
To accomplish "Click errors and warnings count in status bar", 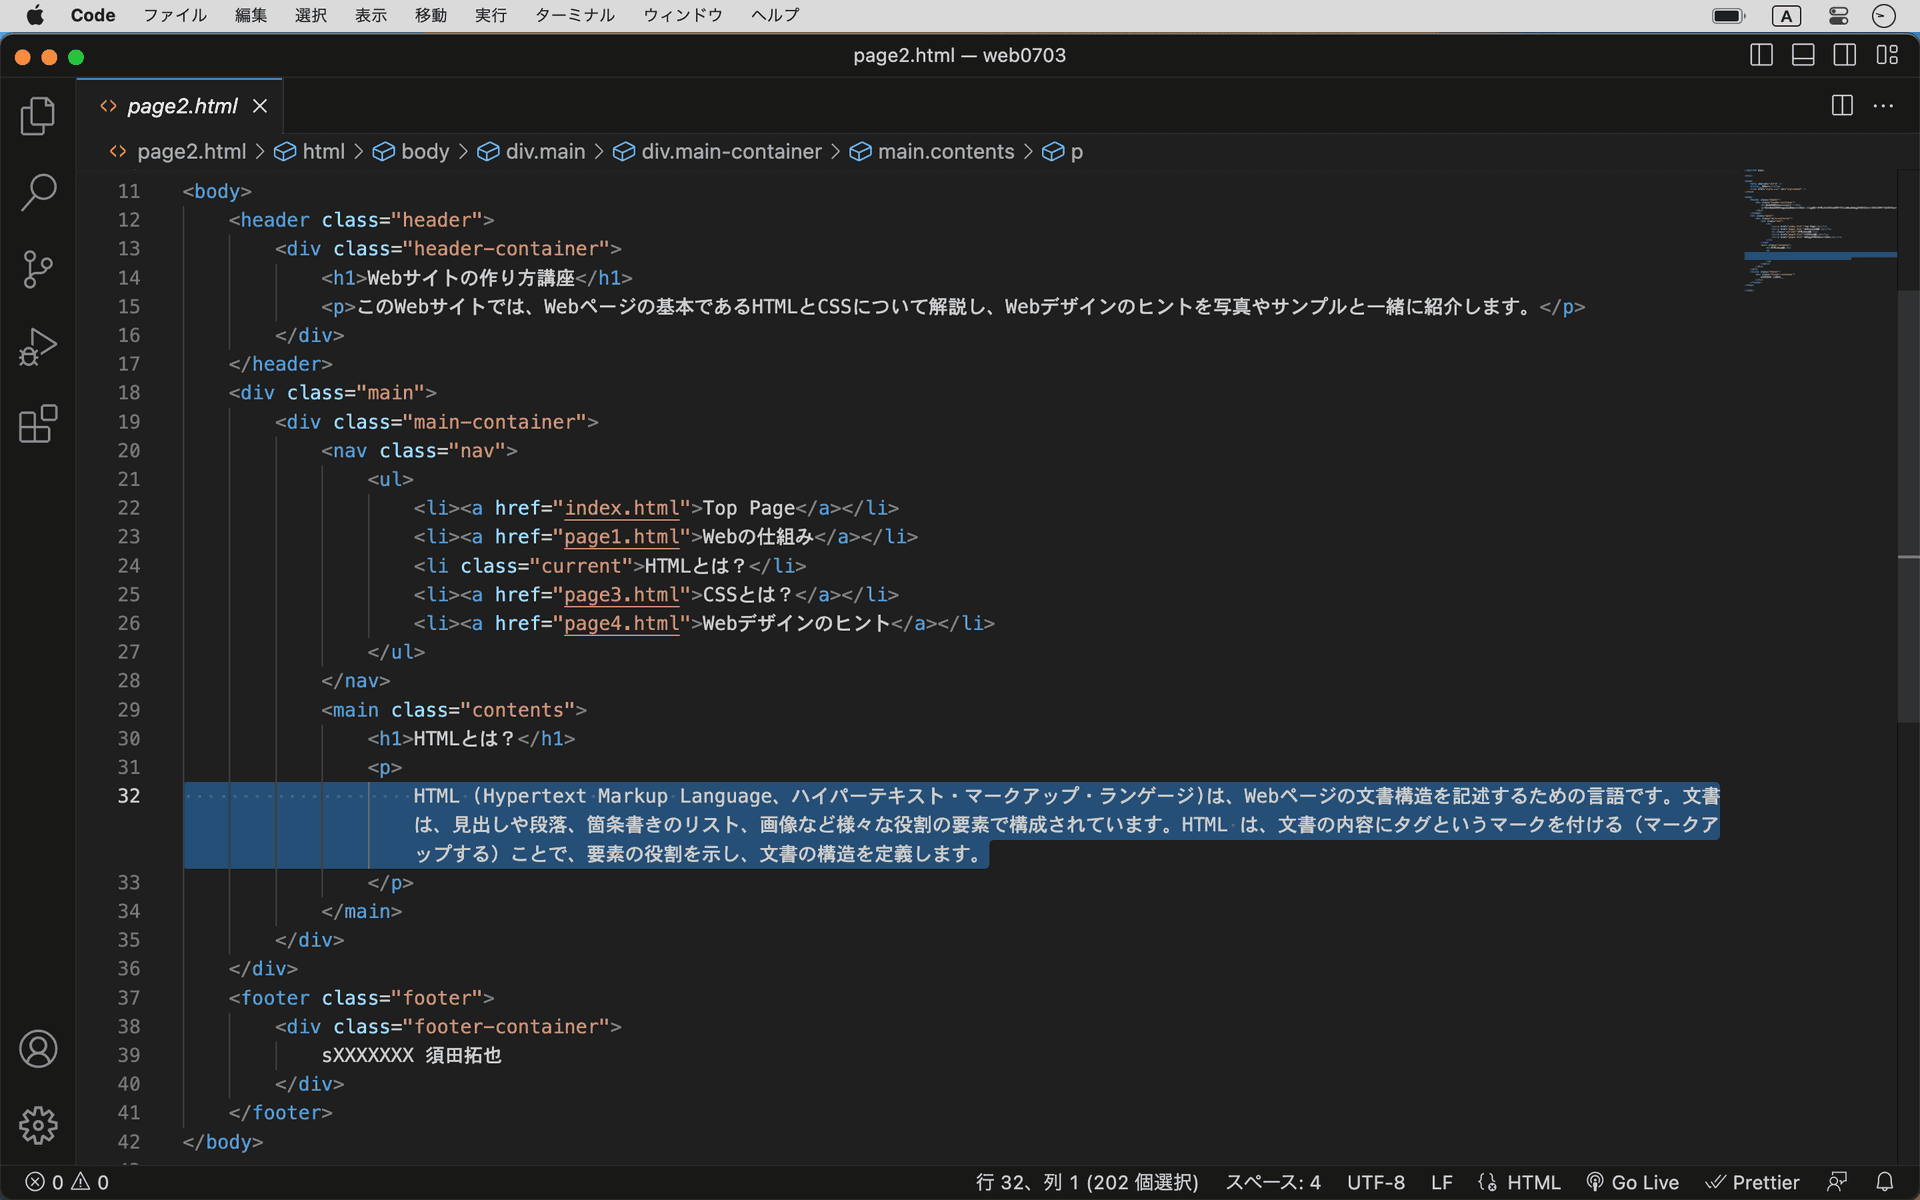I will (x=67, y=1182).
